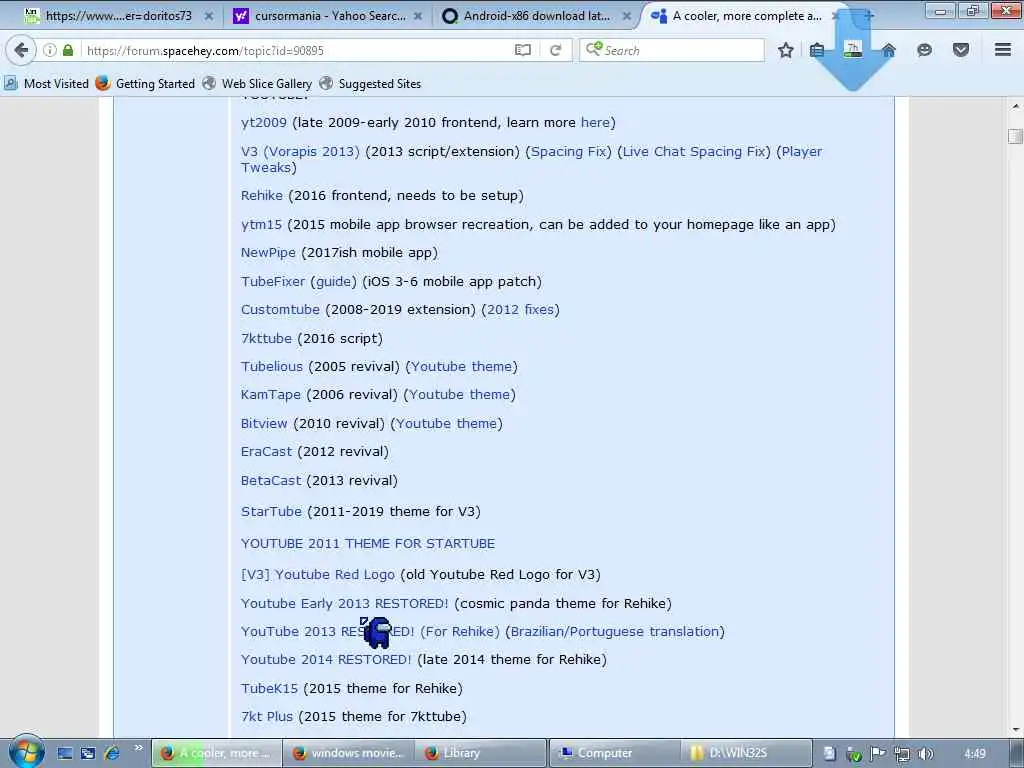Open Youtube theme link beside Tubelious
The width and height of the screenshot is (1024, 768).
(x=462, y=366)
